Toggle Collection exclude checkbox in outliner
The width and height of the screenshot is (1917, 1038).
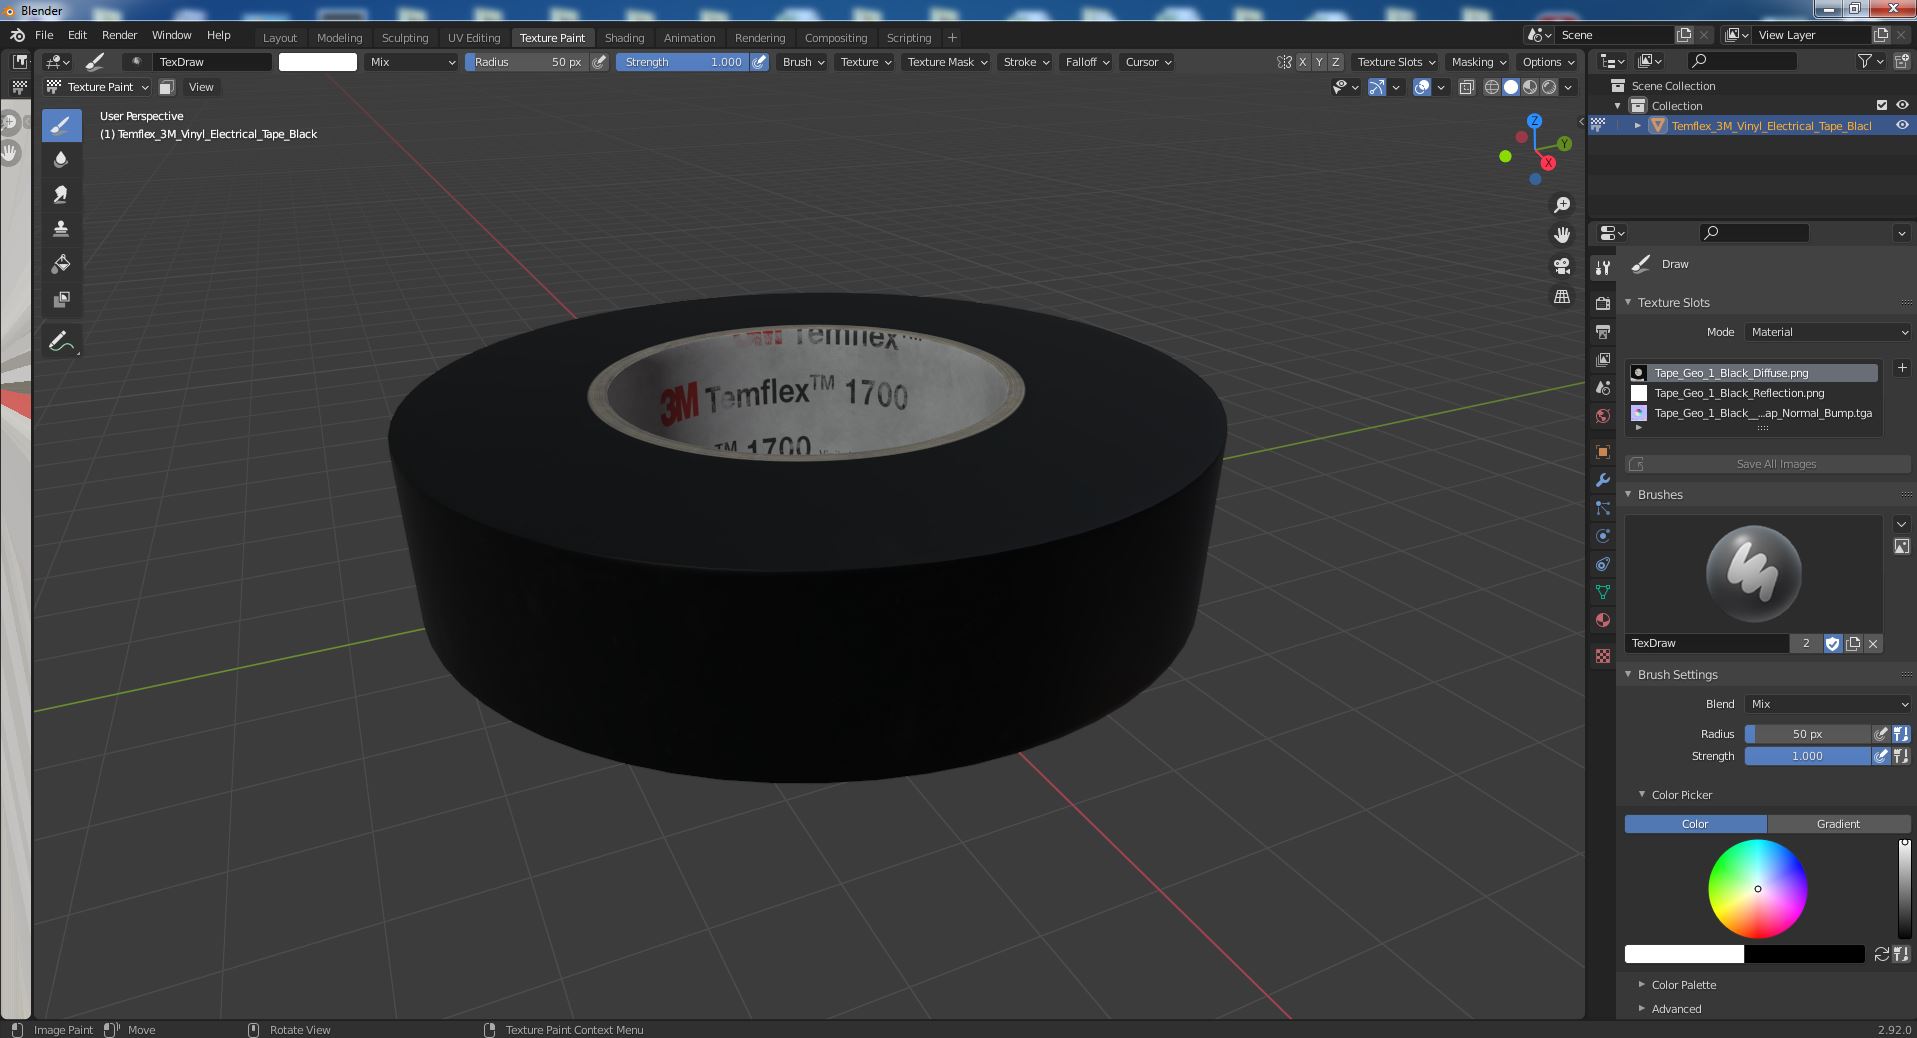tap(1882, 105)
